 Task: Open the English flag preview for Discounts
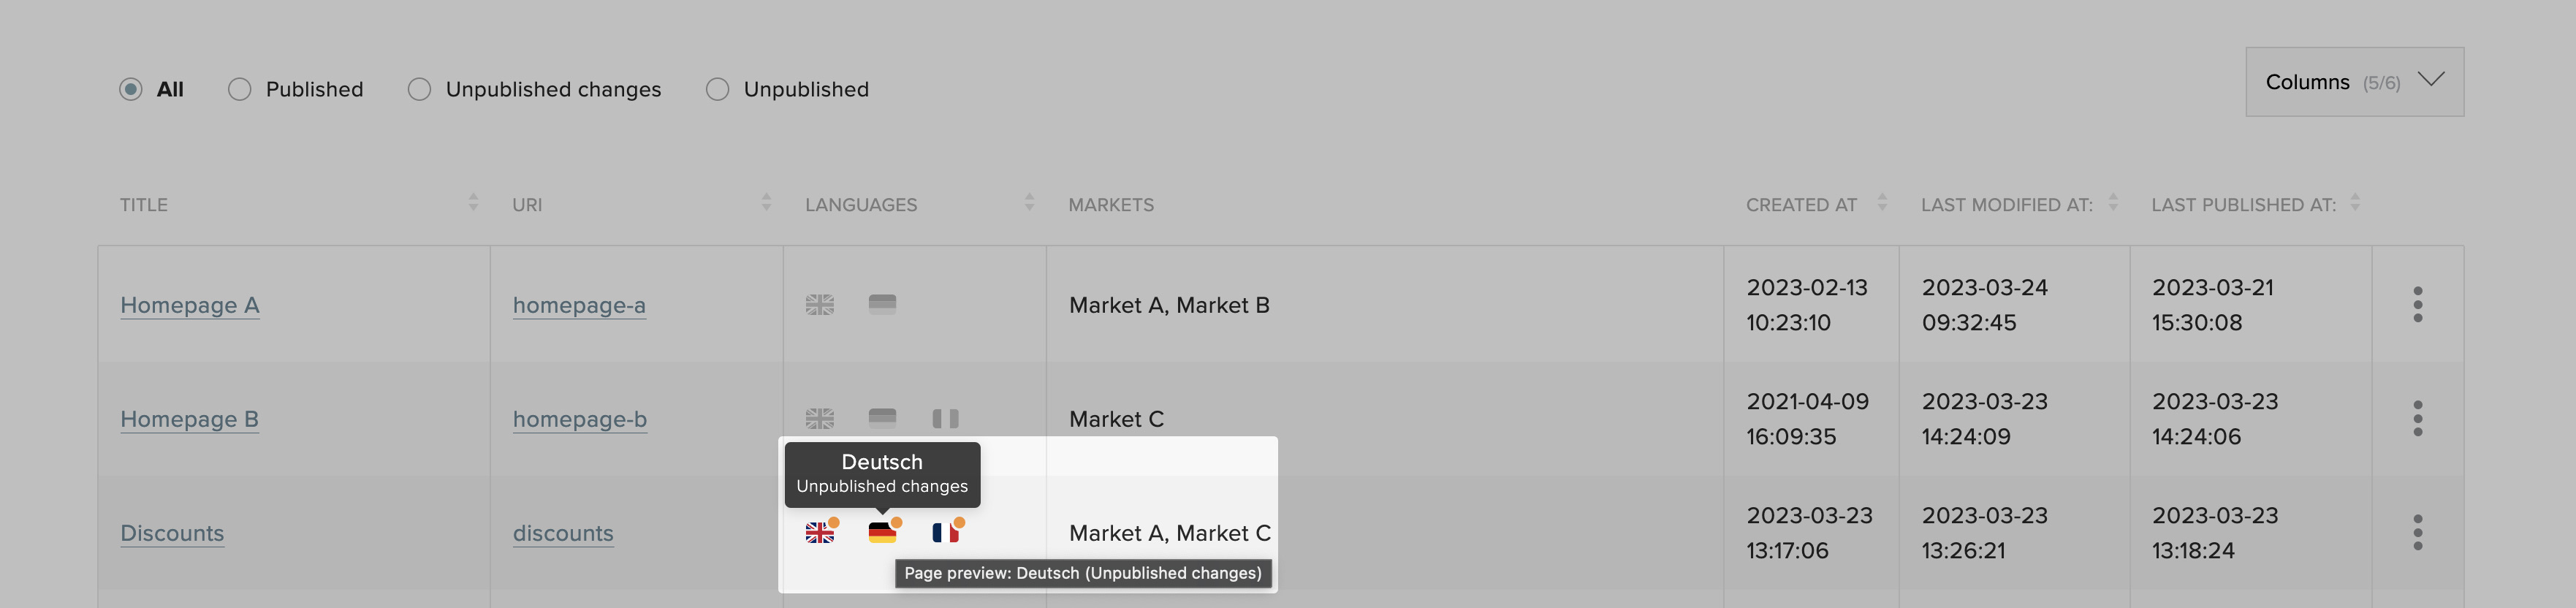click(820, 533)
